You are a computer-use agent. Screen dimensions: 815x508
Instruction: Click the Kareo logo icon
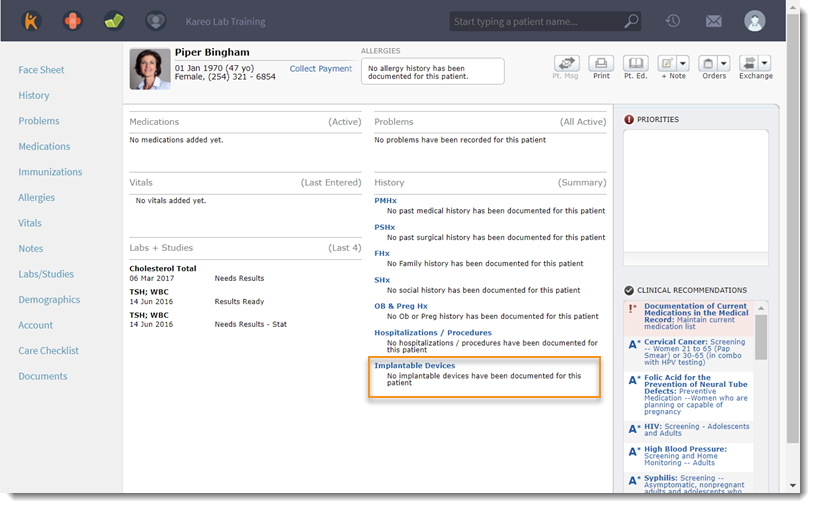(32, 21)
